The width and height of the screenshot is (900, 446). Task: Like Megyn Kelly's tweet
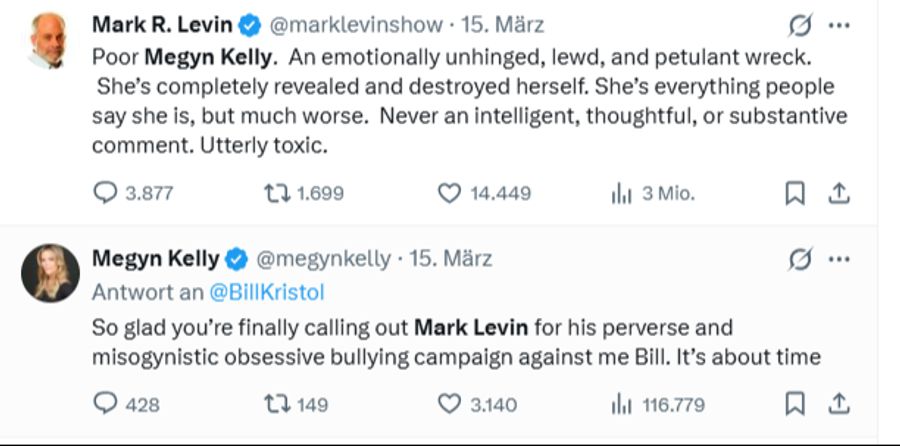(450, 404)
